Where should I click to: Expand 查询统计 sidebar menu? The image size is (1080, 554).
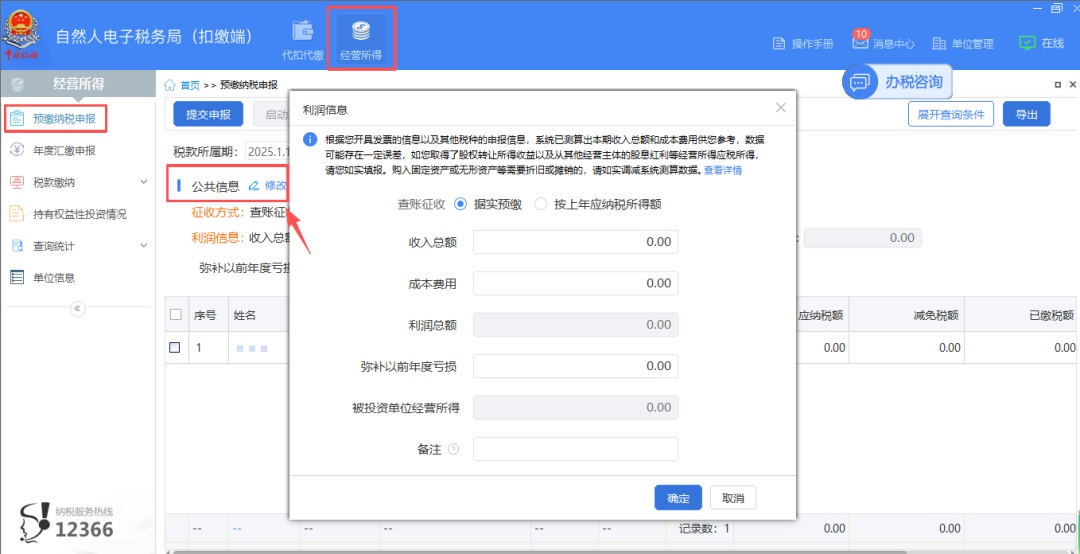coord(143,246)
